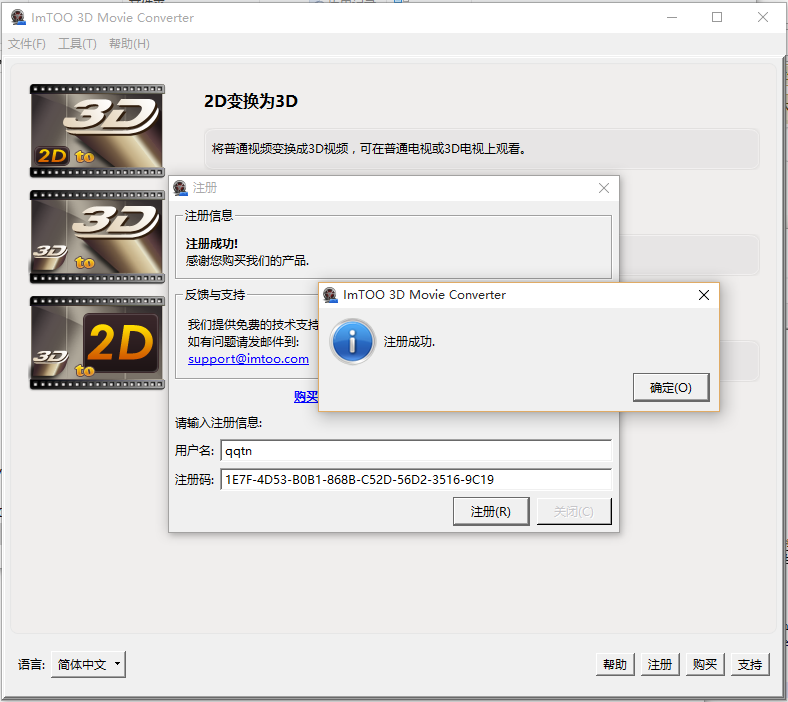Screen dimensions: 788x702
Task: Close the 注册 registration dialog
Action: (x=603, y=188)
